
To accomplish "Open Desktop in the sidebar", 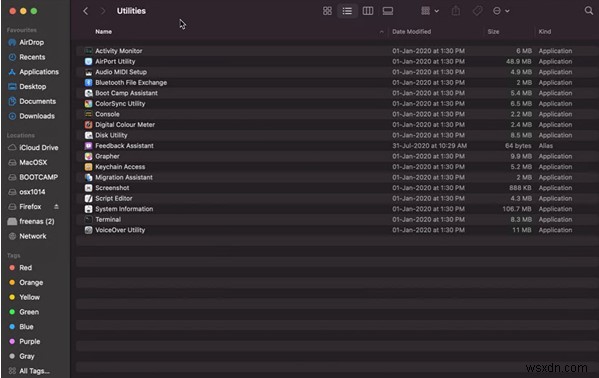I will coord(32,87).
